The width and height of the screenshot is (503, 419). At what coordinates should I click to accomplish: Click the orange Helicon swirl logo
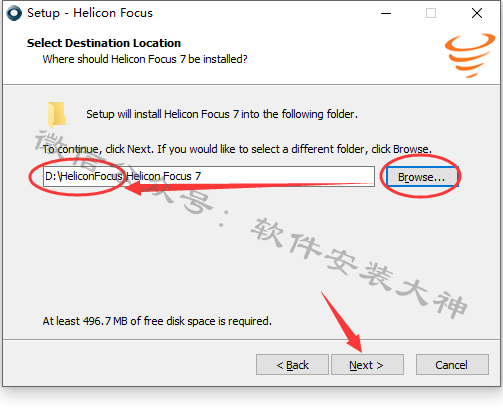tap(470, 55)
